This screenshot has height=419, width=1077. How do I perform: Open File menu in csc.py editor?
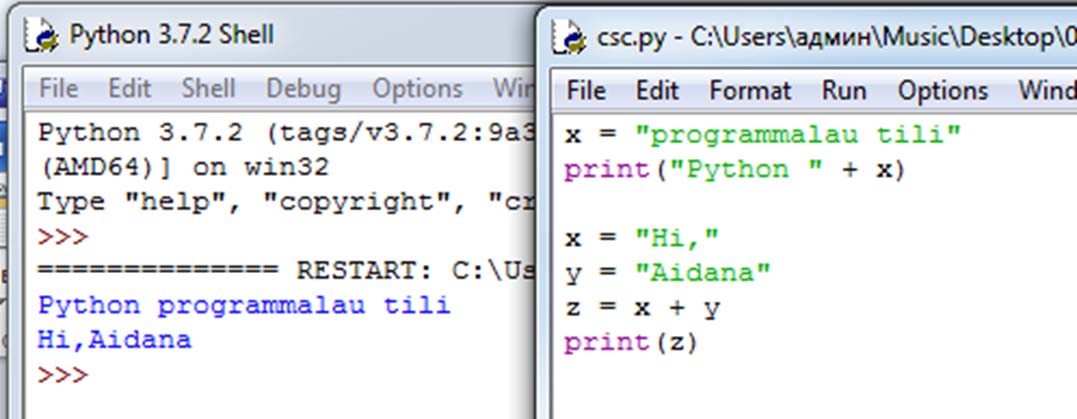tap(586, 91)
